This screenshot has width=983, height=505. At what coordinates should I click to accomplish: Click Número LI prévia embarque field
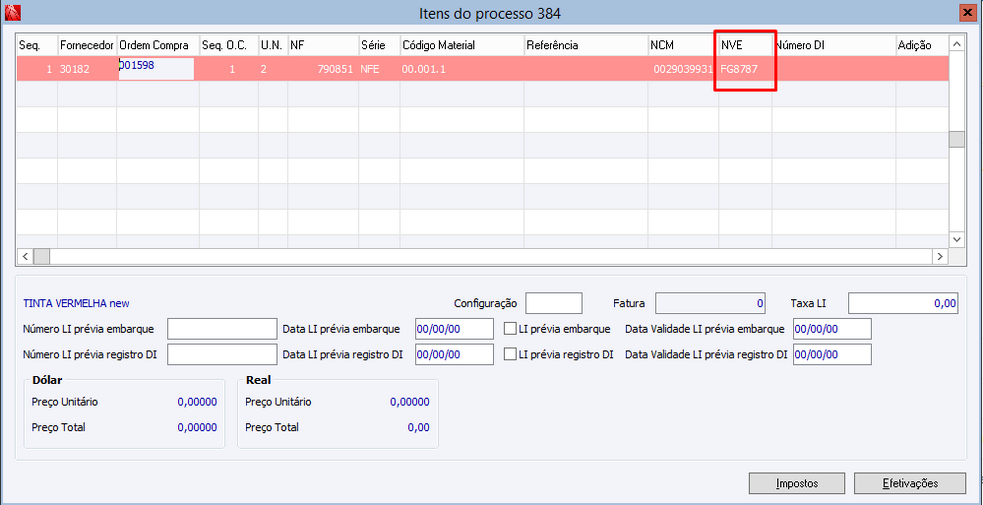(222, 328)
